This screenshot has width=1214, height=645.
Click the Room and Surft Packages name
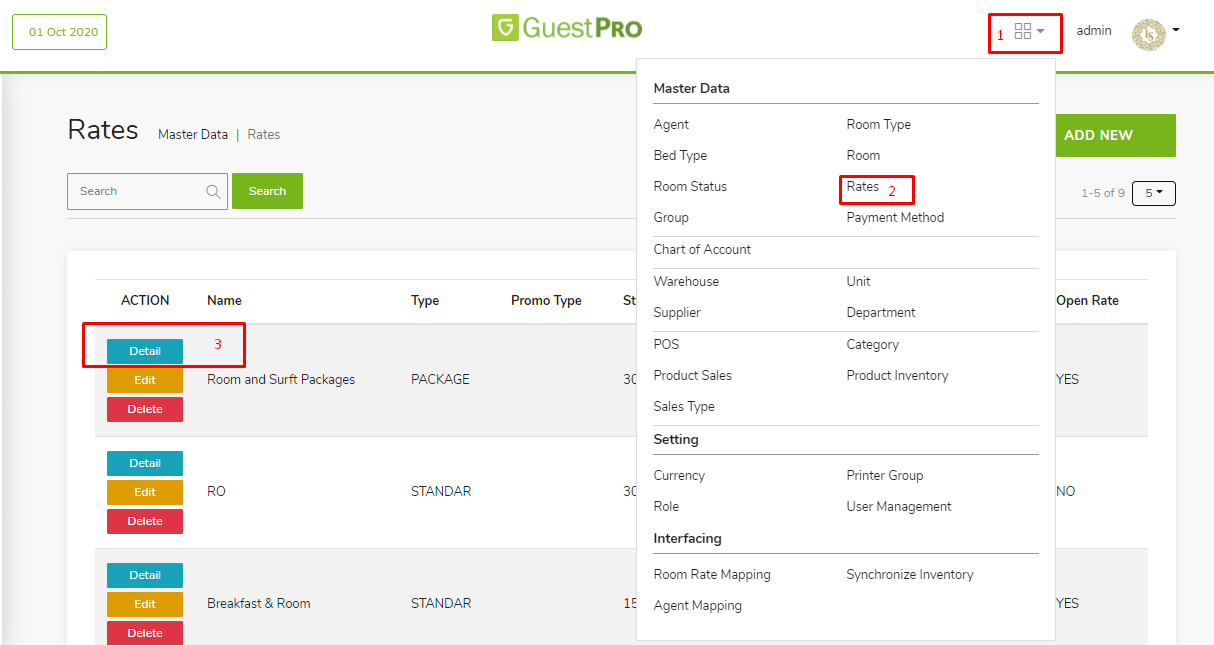(281, 379)
